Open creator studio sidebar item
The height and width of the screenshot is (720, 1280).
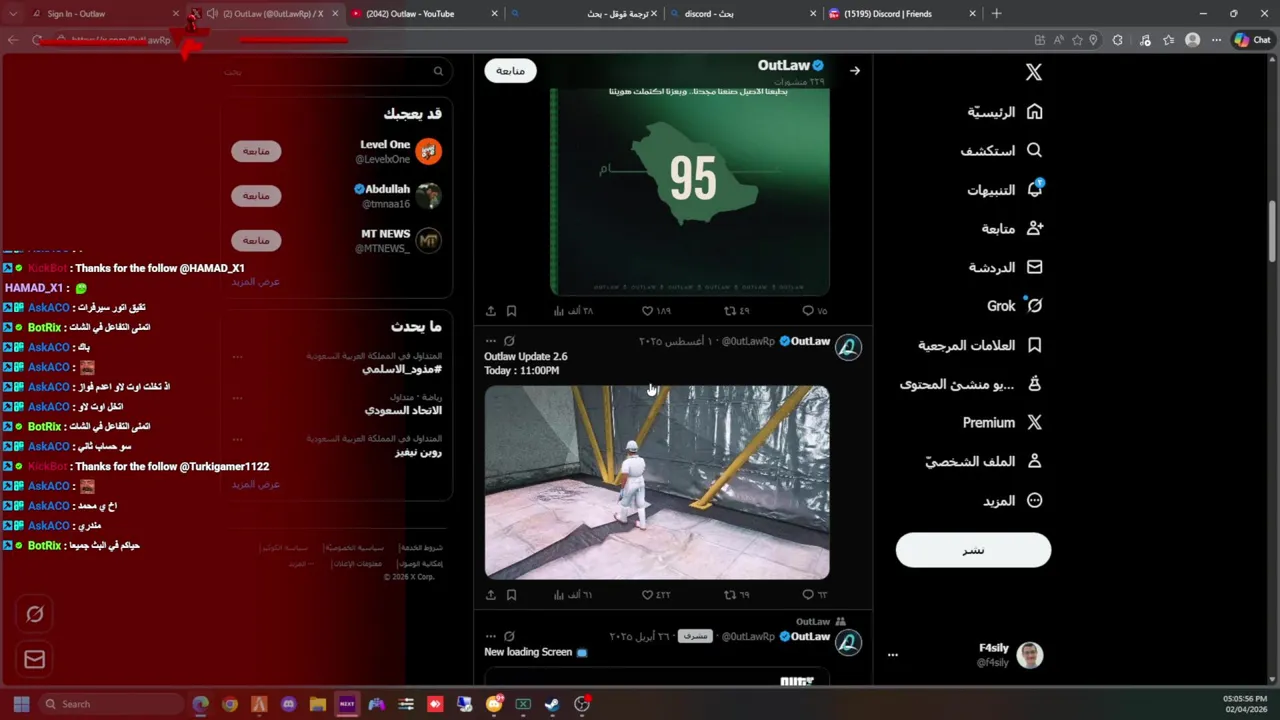[971, 384]
